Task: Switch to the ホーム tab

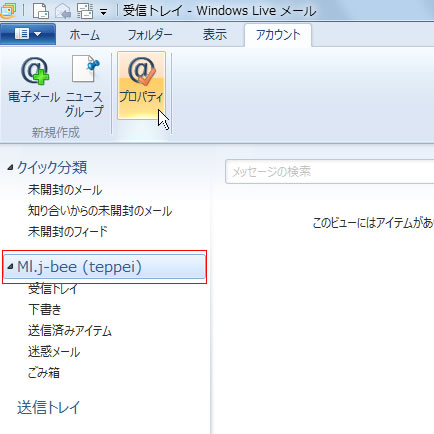Action: tap(84, 35)
